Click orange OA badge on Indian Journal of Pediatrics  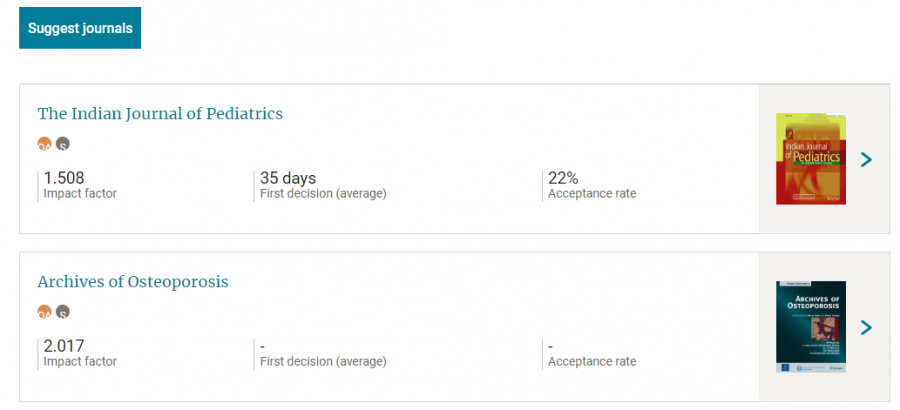click(x=44, y=144)
